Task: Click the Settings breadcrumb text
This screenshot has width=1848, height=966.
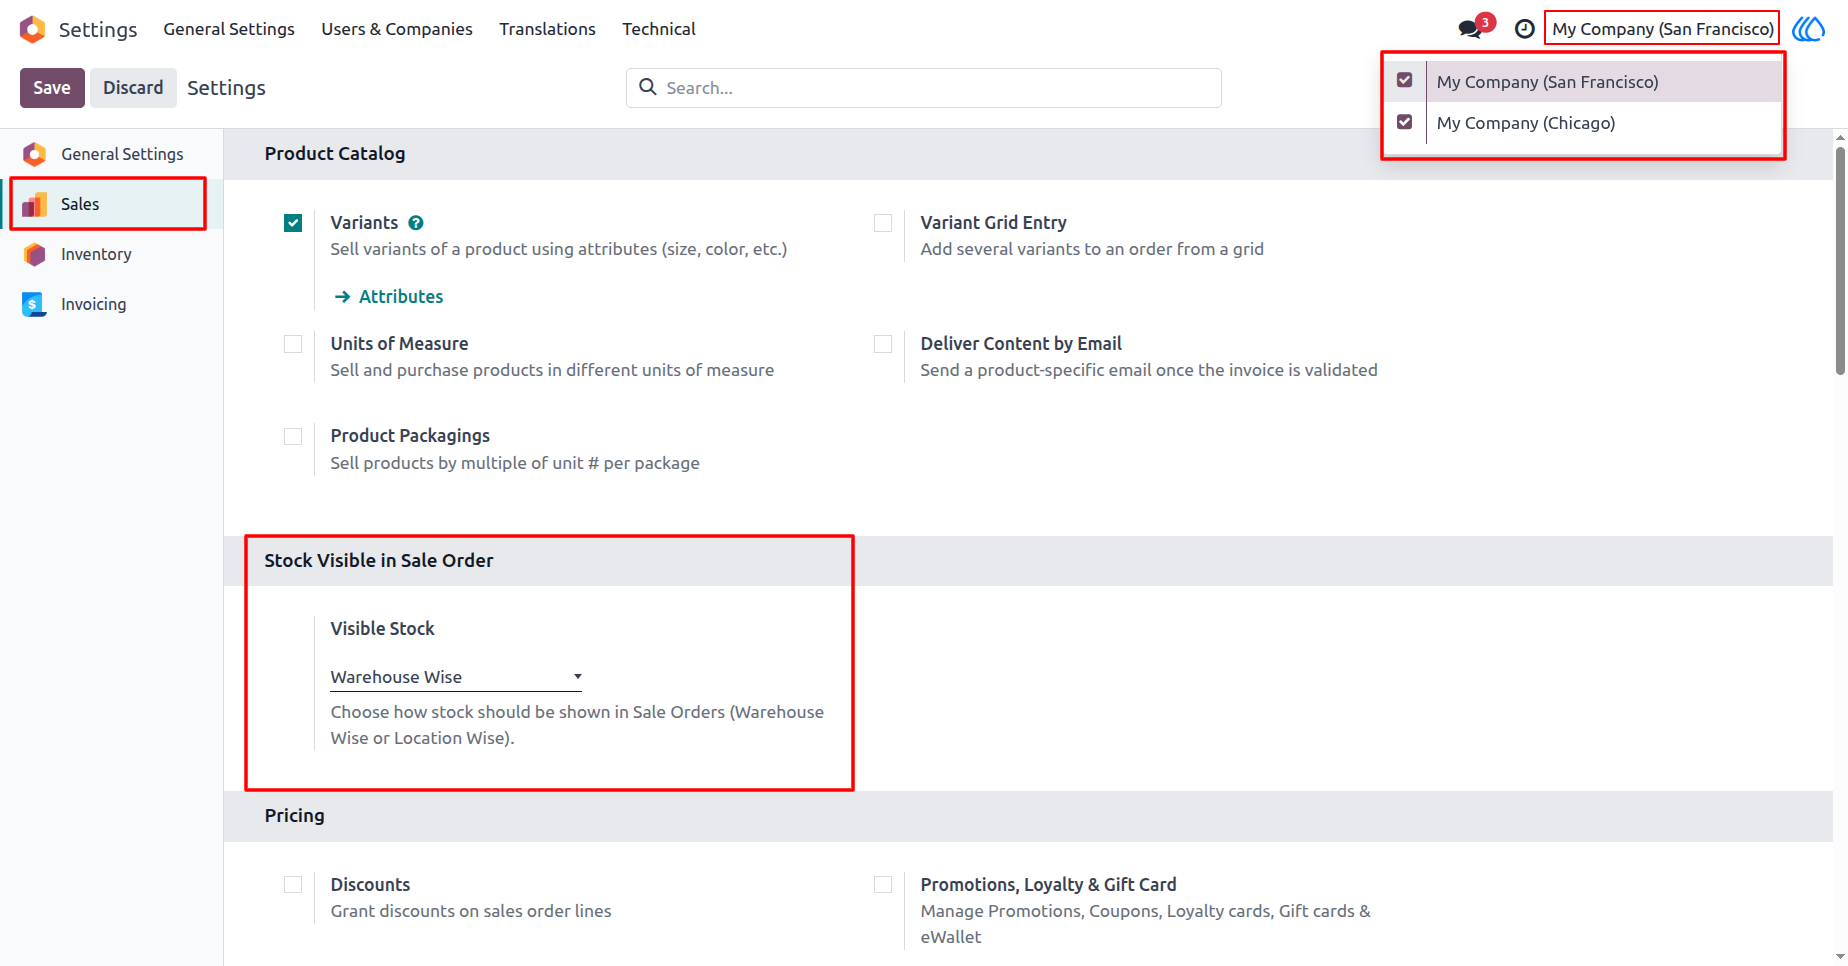Action: coord(226,88)
